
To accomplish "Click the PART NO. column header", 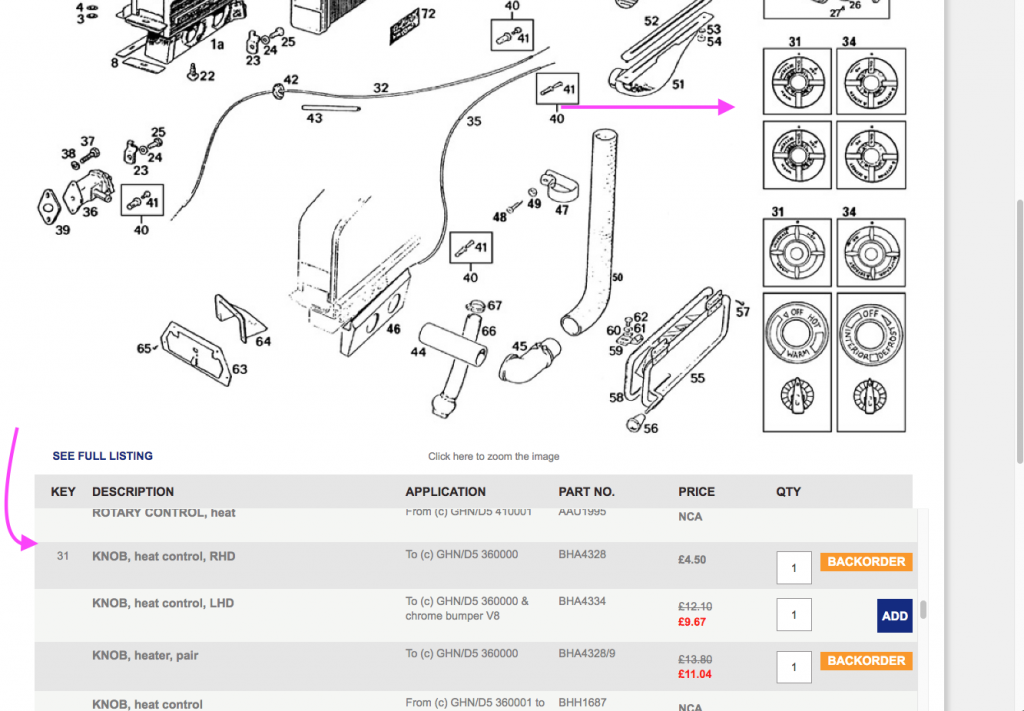I will [586, 492].
